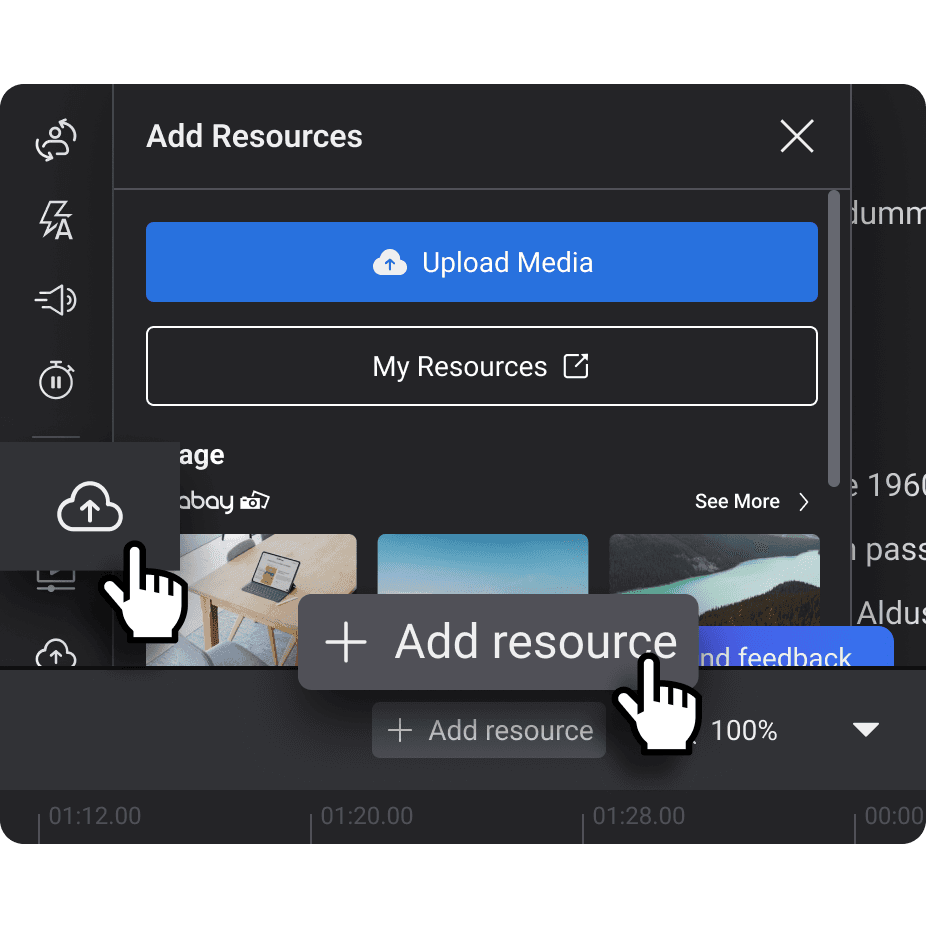Click the 01:28.00 timeline marker
Screen dimensions: 926x926
pos(638,817)
